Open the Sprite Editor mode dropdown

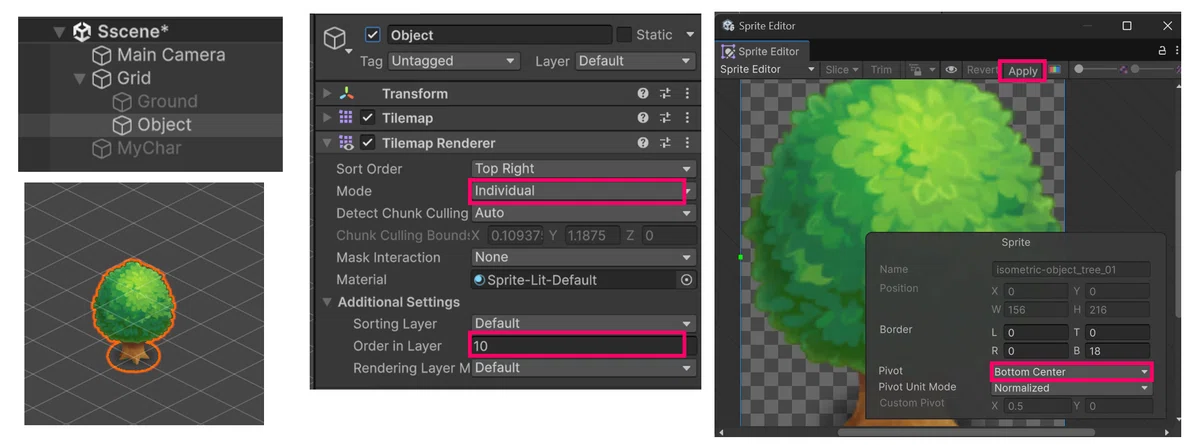coord(769,70)
